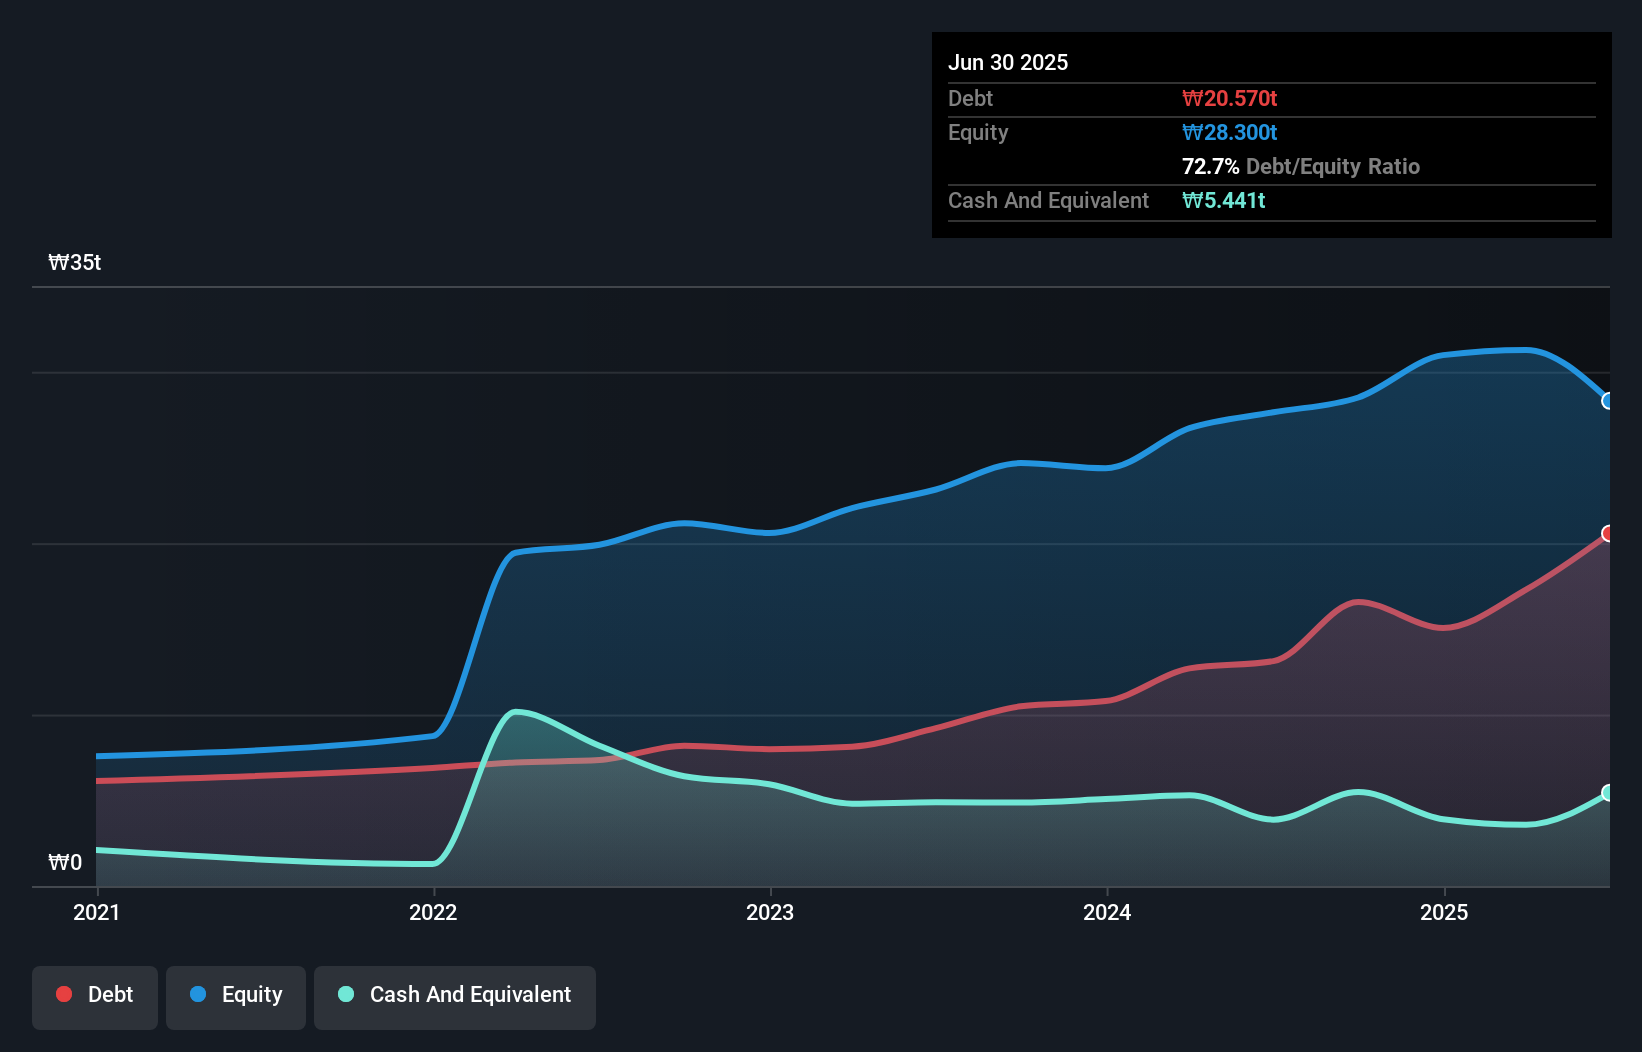
Task: Click the 72.7% Debt/Equity Ratio text
Action: [x=1300, y=166]
